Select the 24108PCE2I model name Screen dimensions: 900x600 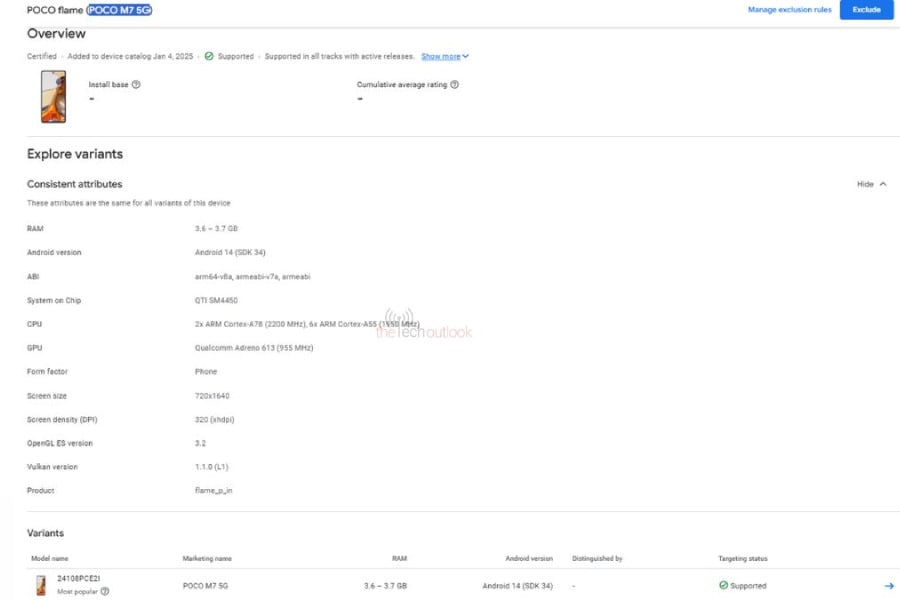tap(78, 578)
